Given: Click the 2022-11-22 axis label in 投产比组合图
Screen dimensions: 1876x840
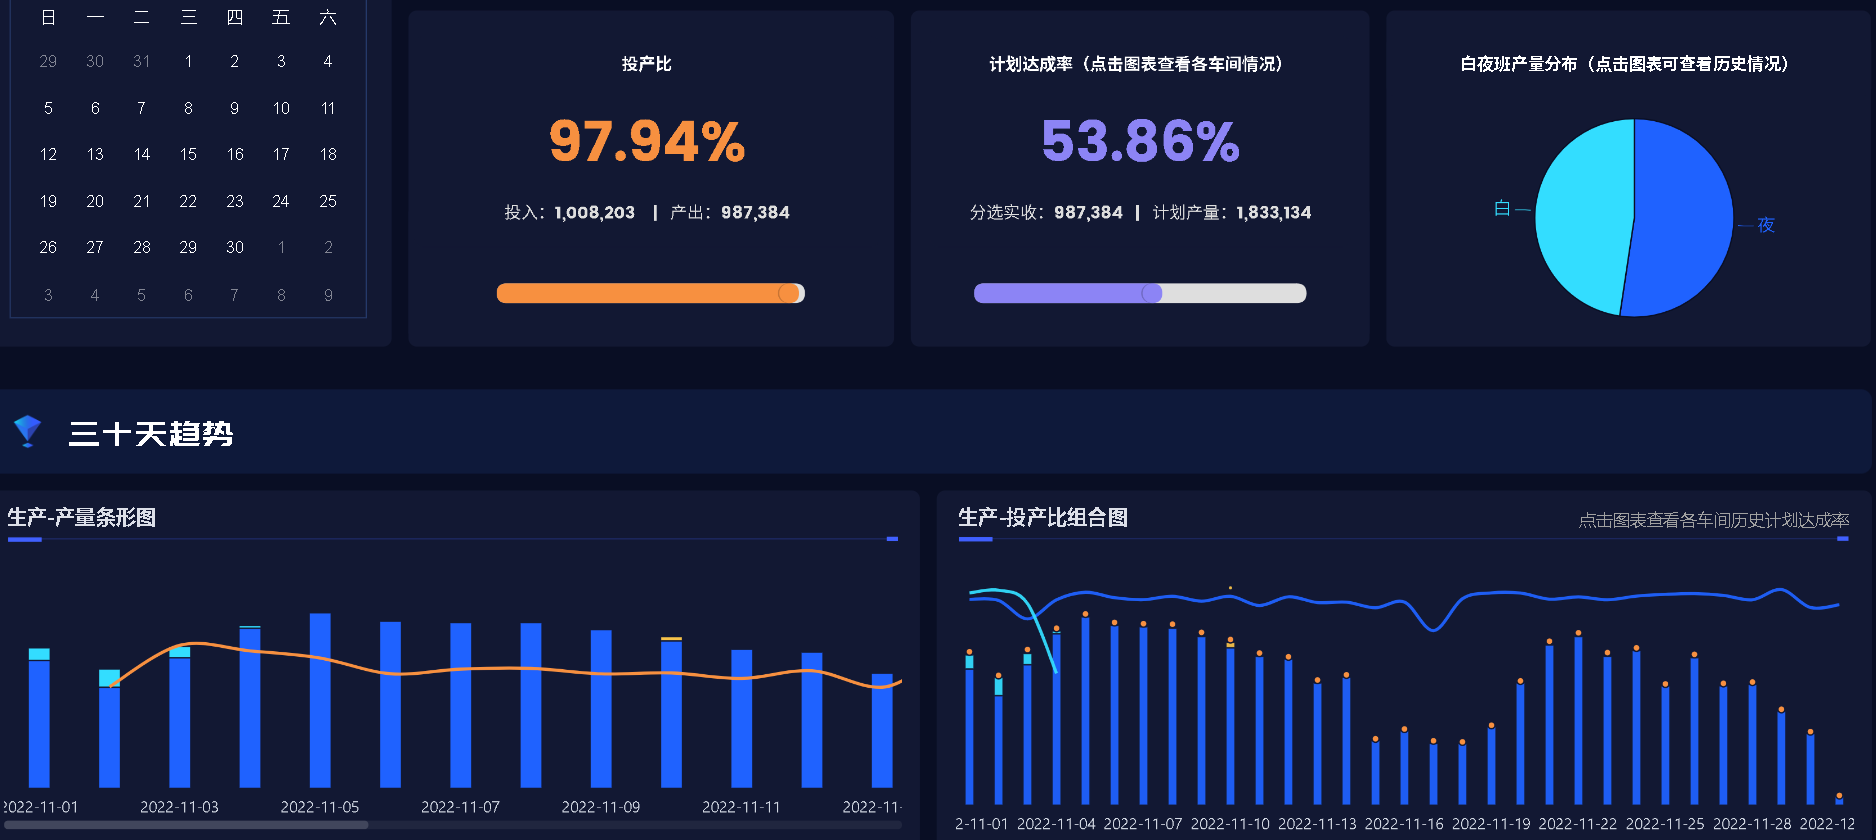Looking at the screenshot, I should click(1578, 824).
